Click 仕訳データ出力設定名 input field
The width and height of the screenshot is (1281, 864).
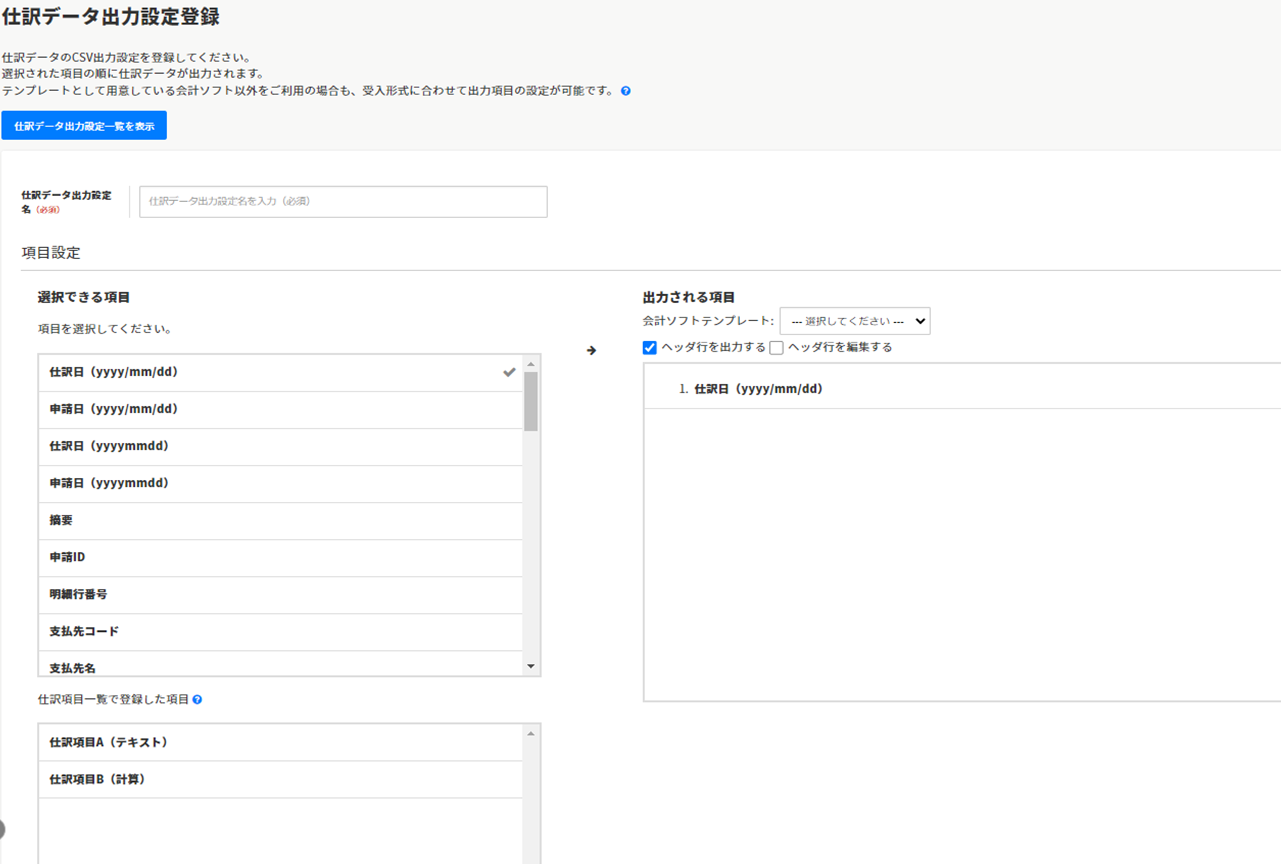pyautogui.click(x=343, y=201)
